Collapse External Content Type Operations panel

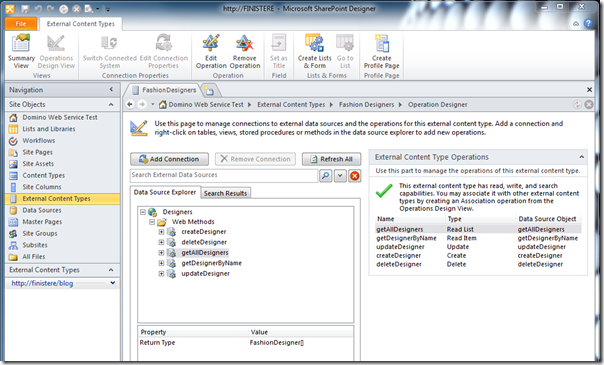coord(581,157)
